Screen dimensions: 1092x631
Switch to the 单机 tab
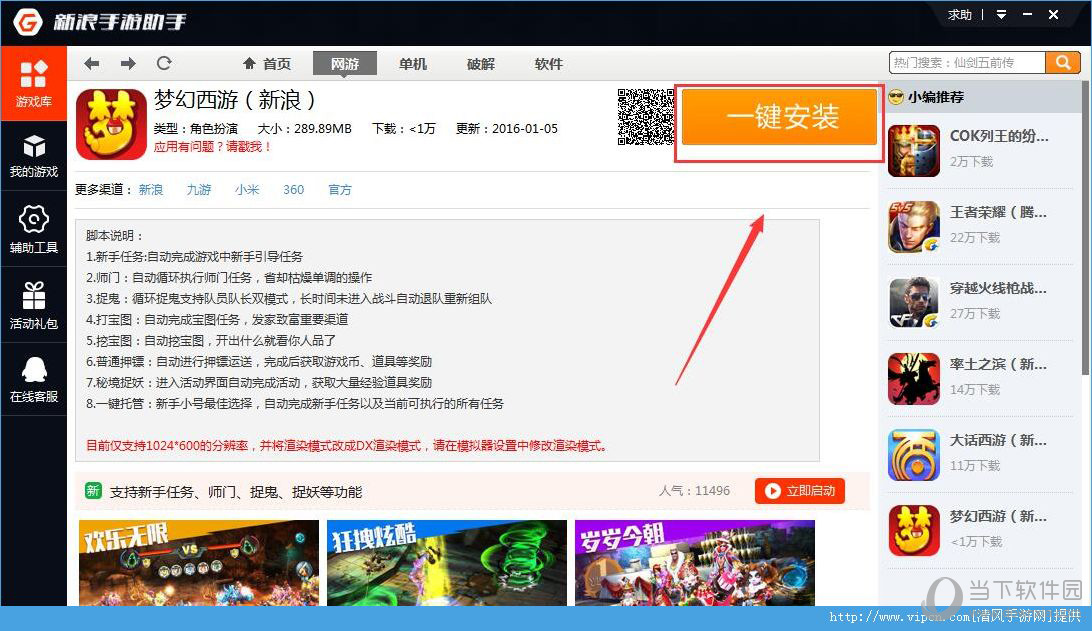pos(412,63)
